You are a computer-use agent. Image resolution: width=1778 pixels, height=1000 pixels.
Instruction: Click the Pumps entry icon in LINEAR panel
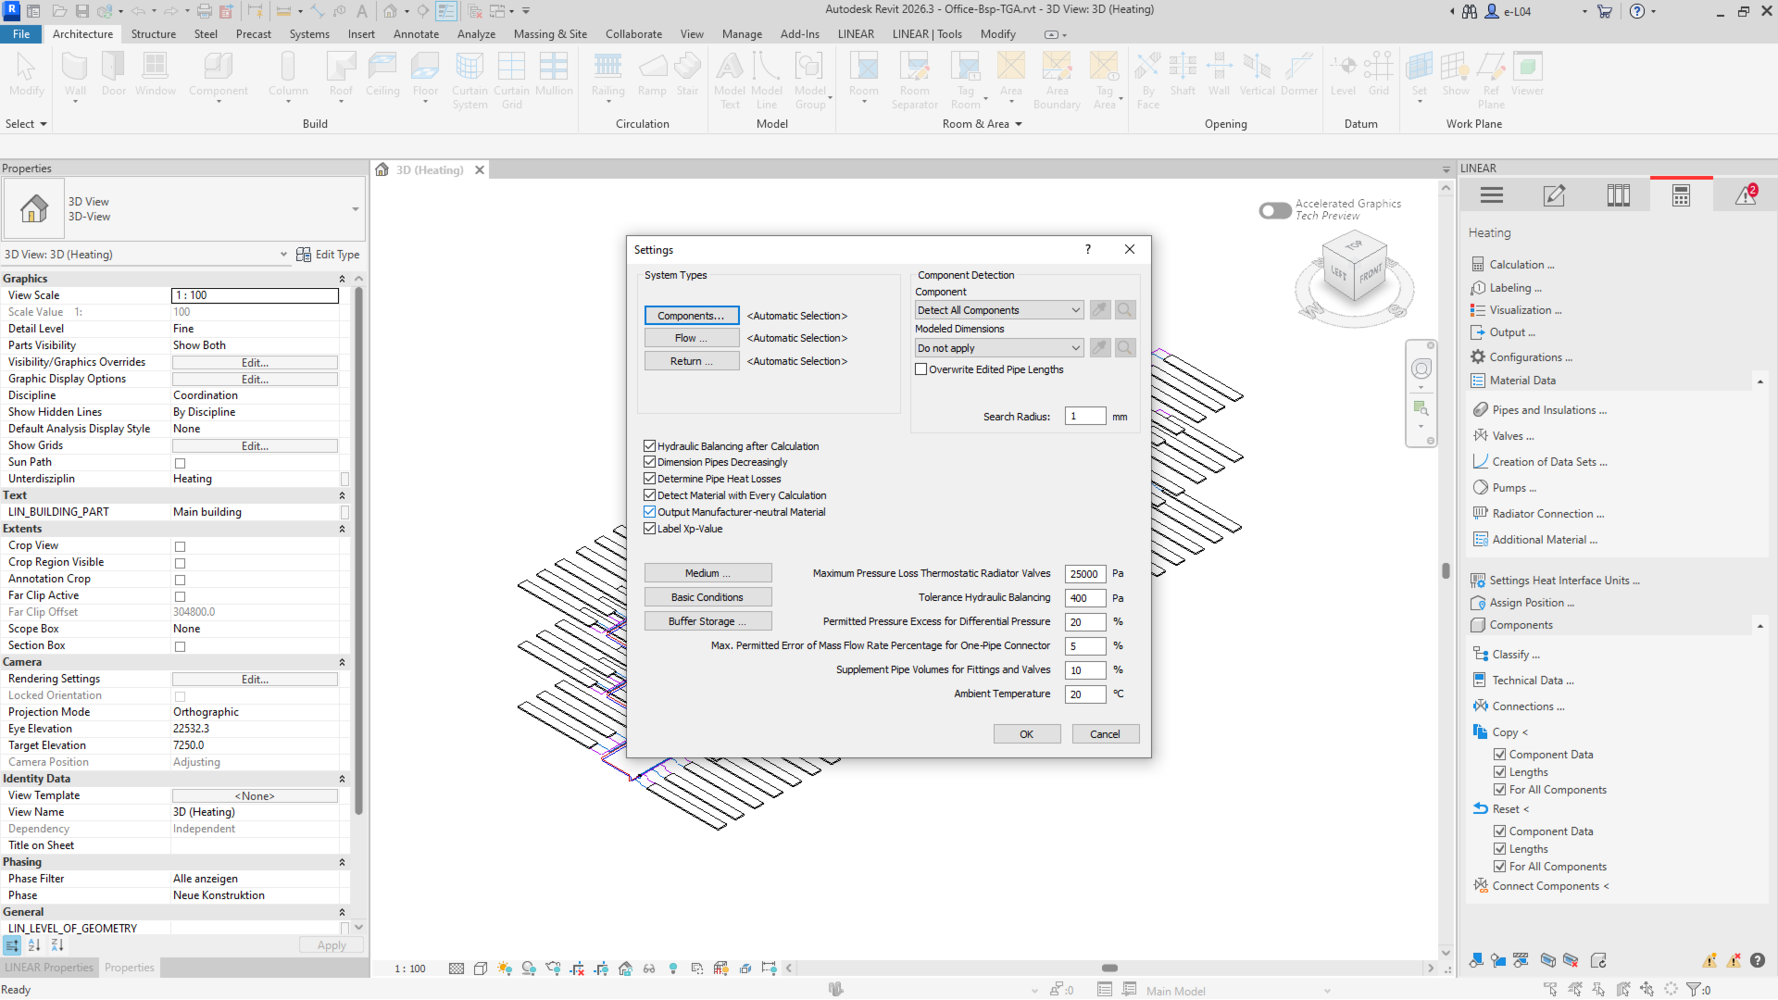[1480, 488]
